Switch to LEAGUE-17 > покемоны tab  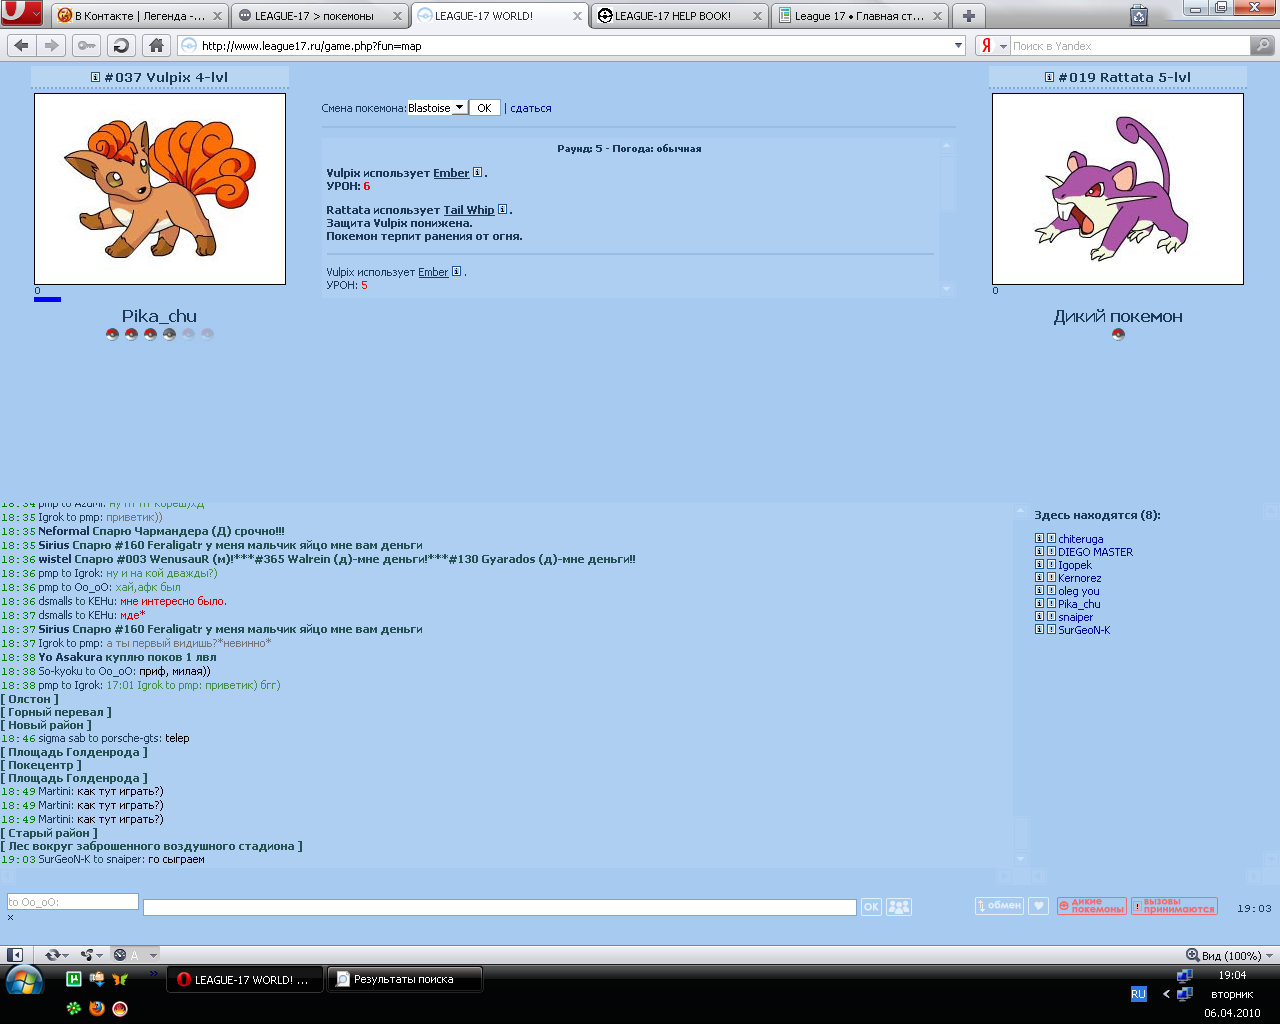321,15
